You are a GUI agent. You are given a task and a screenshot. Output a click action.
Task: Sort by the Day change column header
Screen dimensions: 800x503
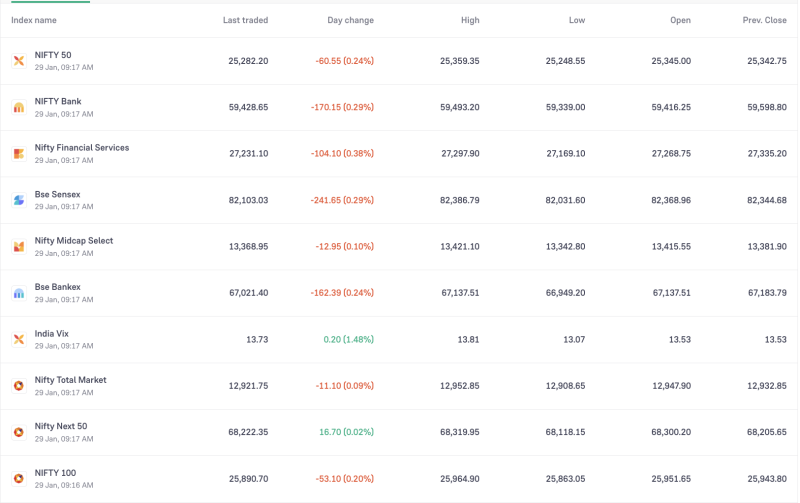coord(350,20)
